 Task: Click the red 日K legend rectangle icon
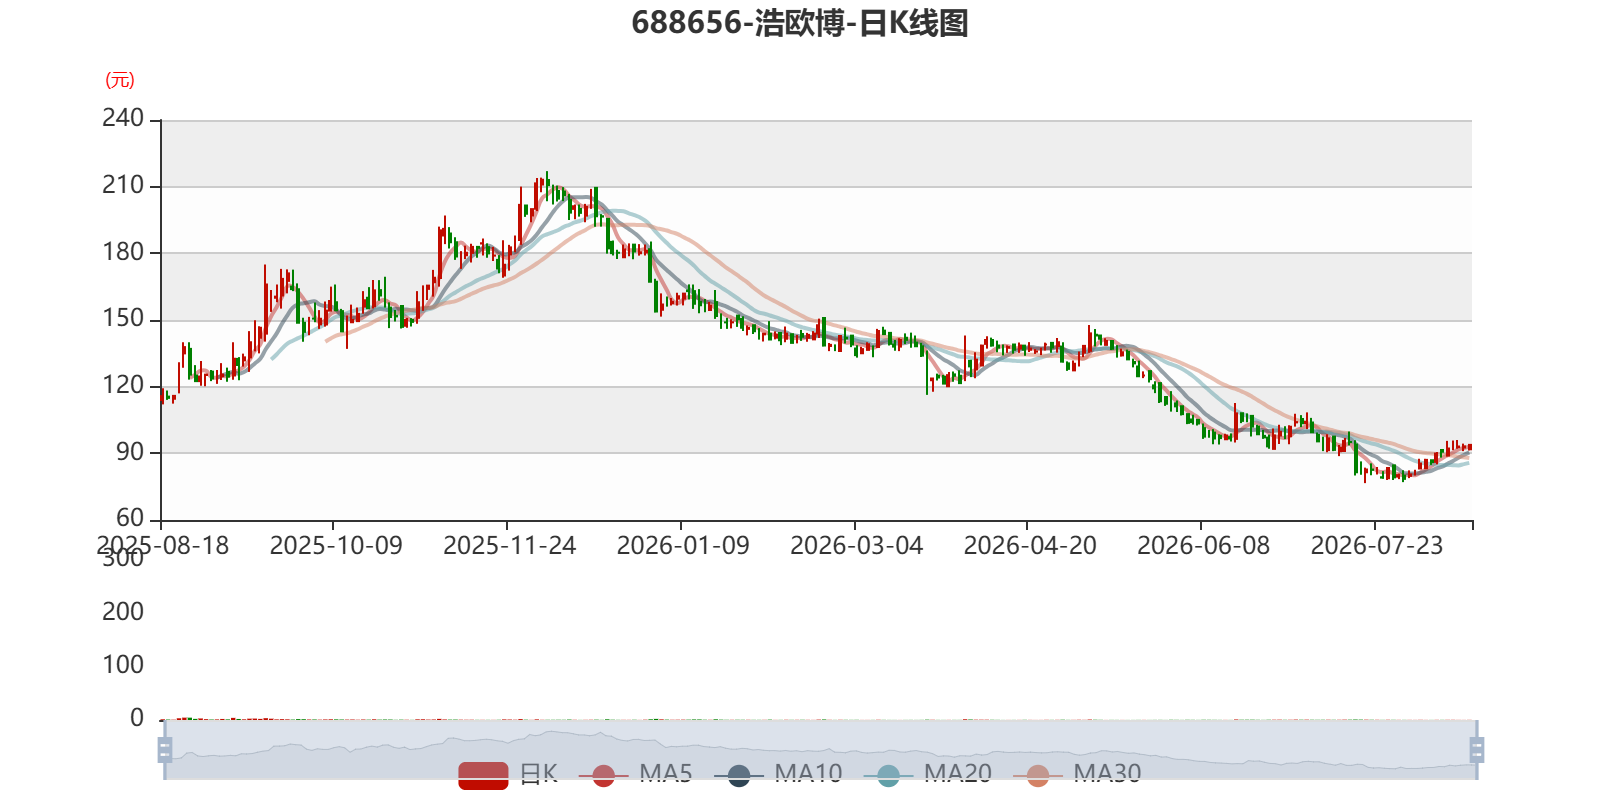coord(483,775)
